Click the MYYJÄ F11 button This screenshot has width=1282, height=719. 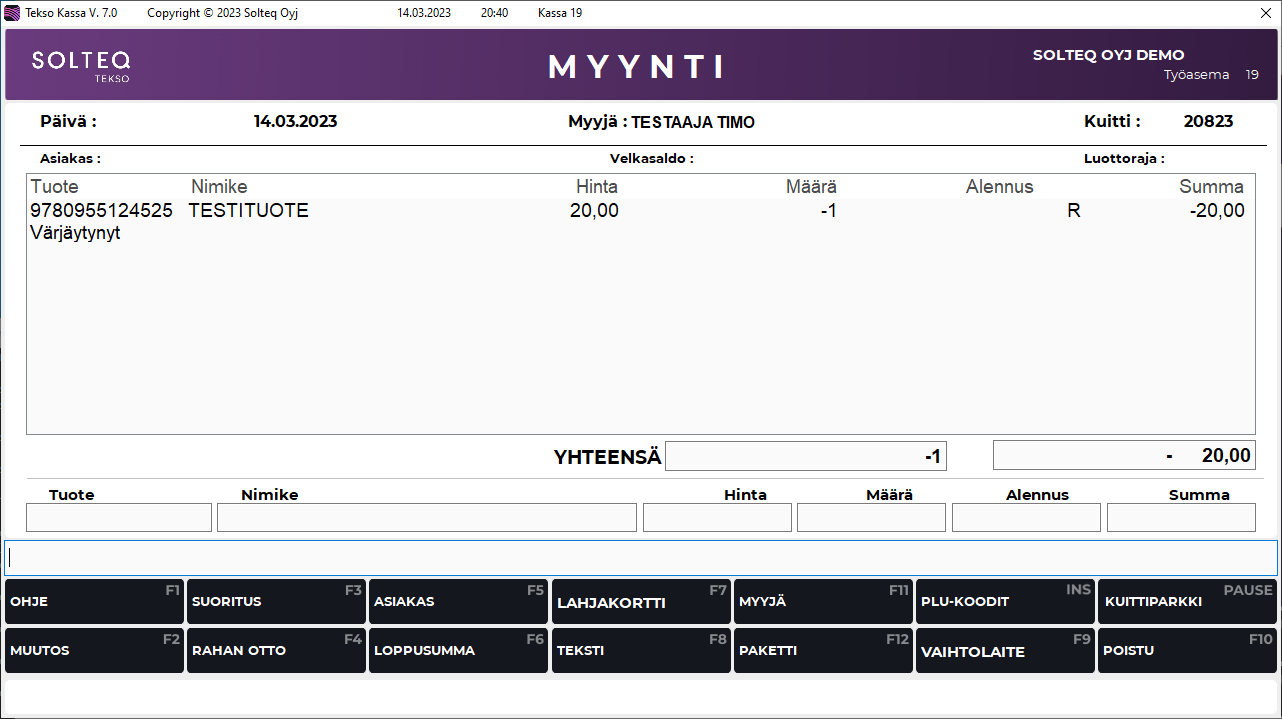(823, 602)
